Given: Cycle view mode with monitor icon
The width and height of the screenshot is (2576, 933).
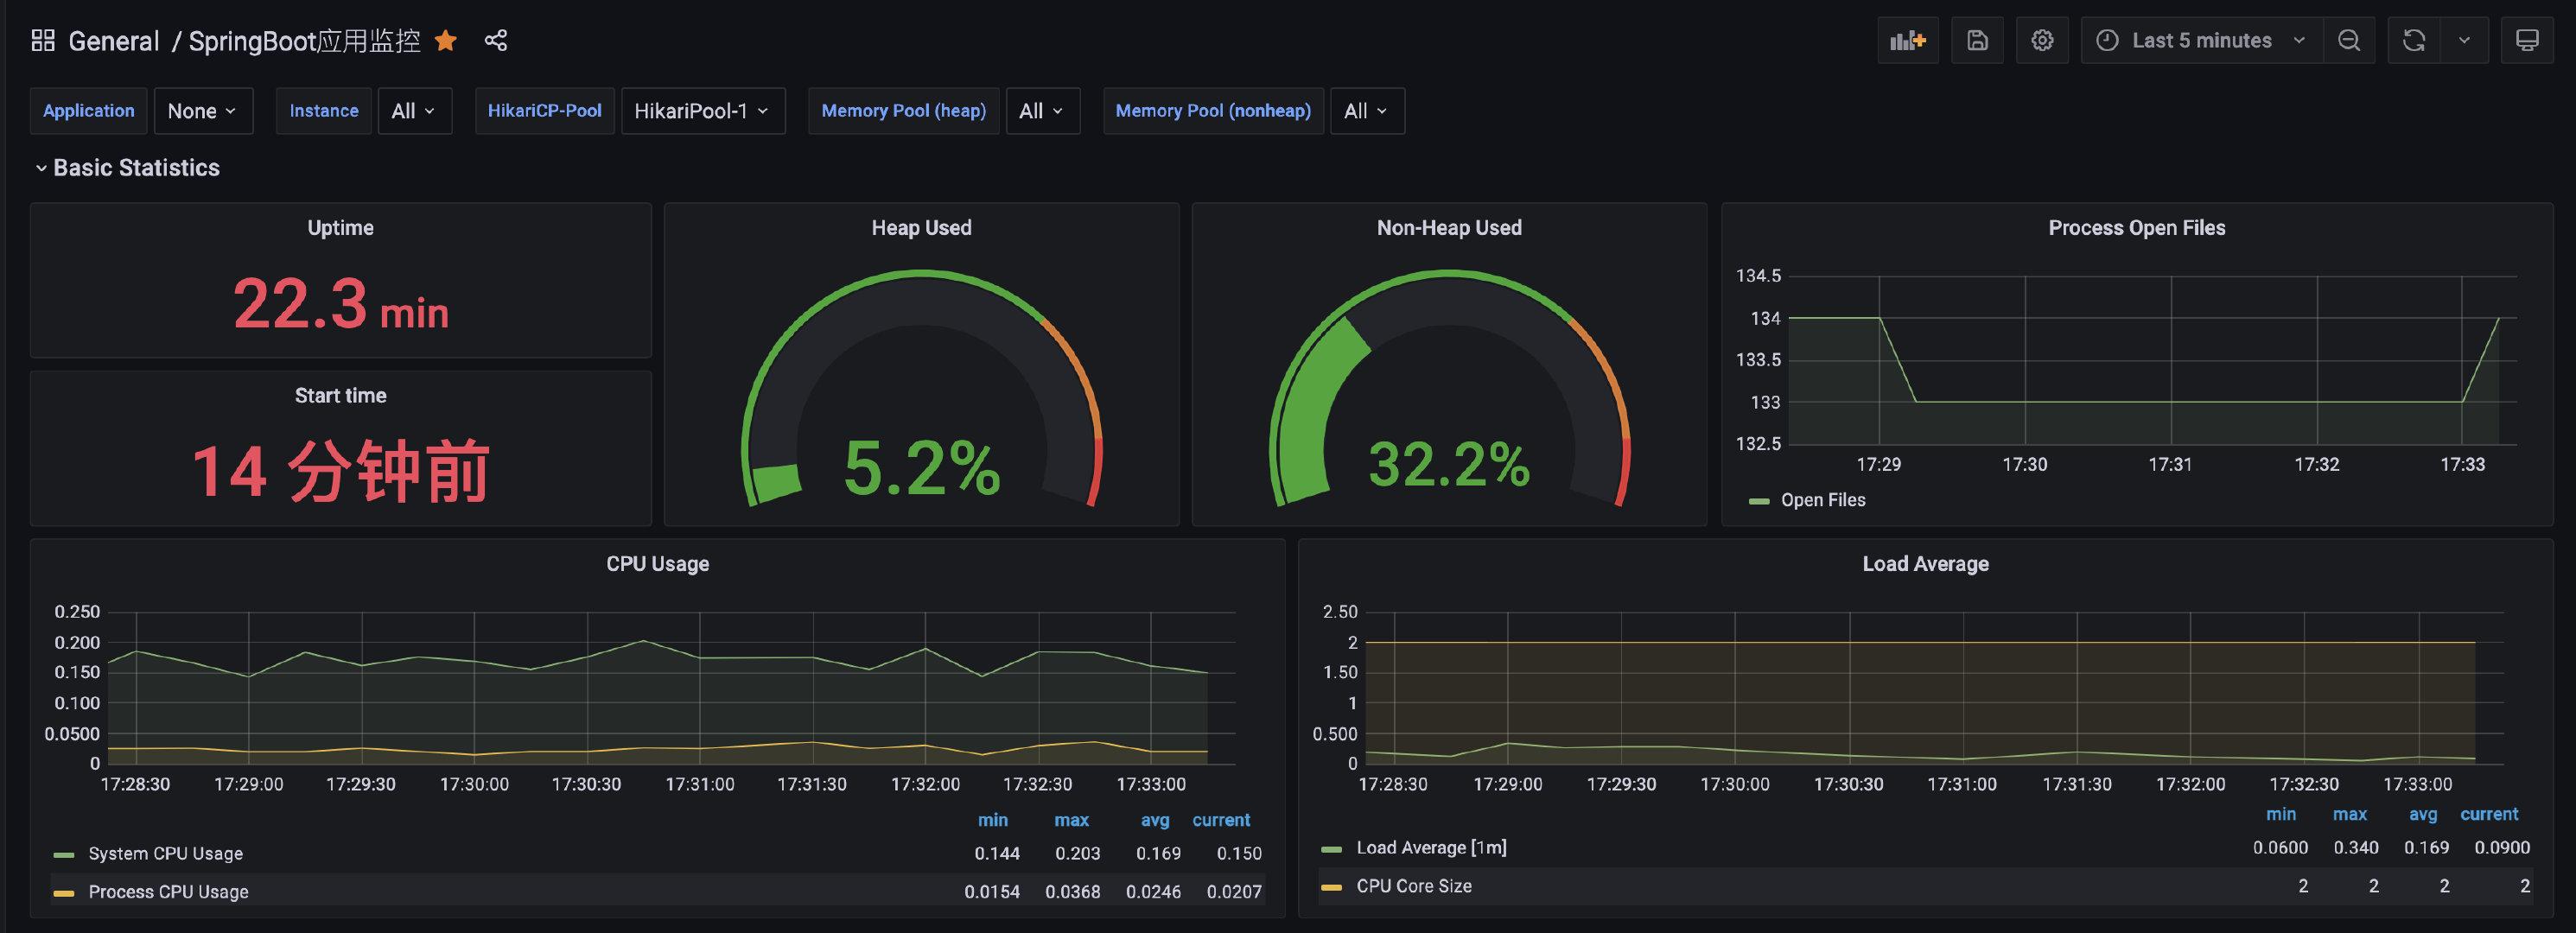Looking at the screenshot, I should point(2527,41).
